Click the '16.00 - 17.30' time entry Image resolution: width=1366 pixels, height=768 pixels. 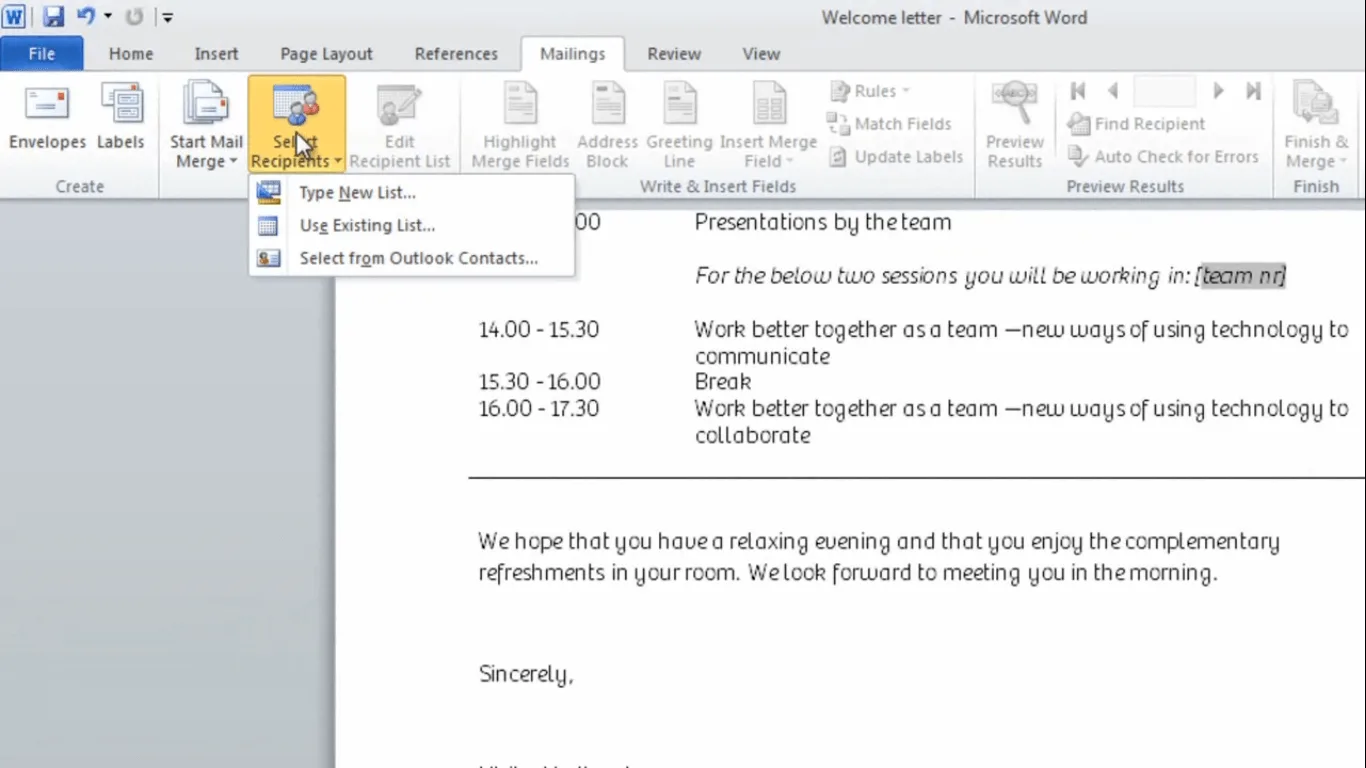539,409
